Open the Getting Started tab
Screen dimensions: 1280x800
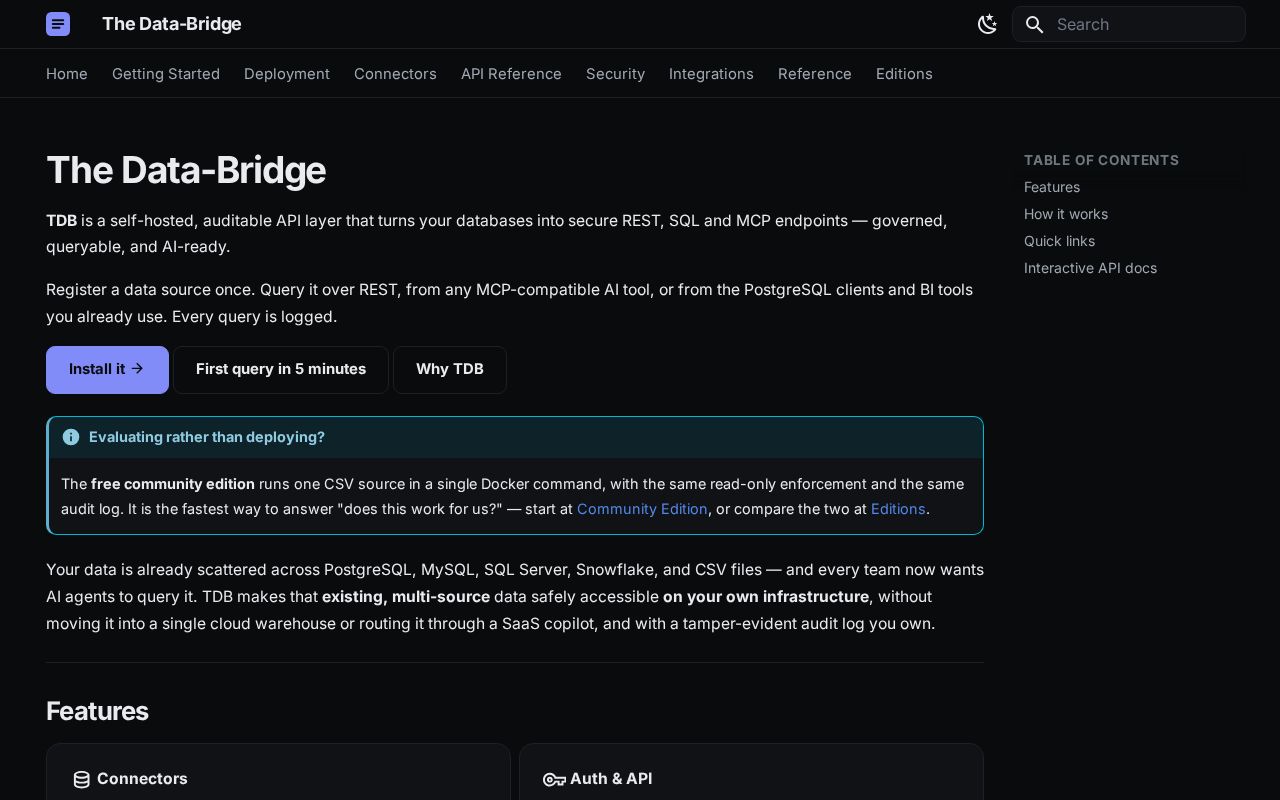166,74
